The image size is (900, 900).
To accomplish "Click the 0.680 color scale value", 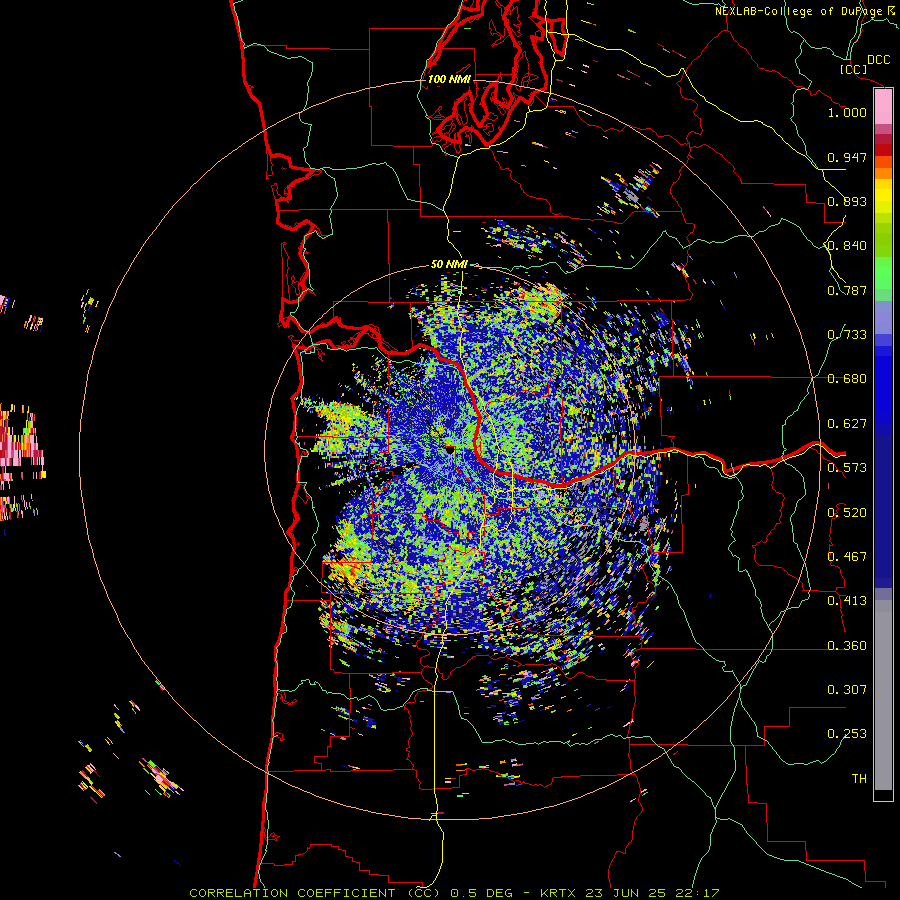I will (x=847, y=379).
